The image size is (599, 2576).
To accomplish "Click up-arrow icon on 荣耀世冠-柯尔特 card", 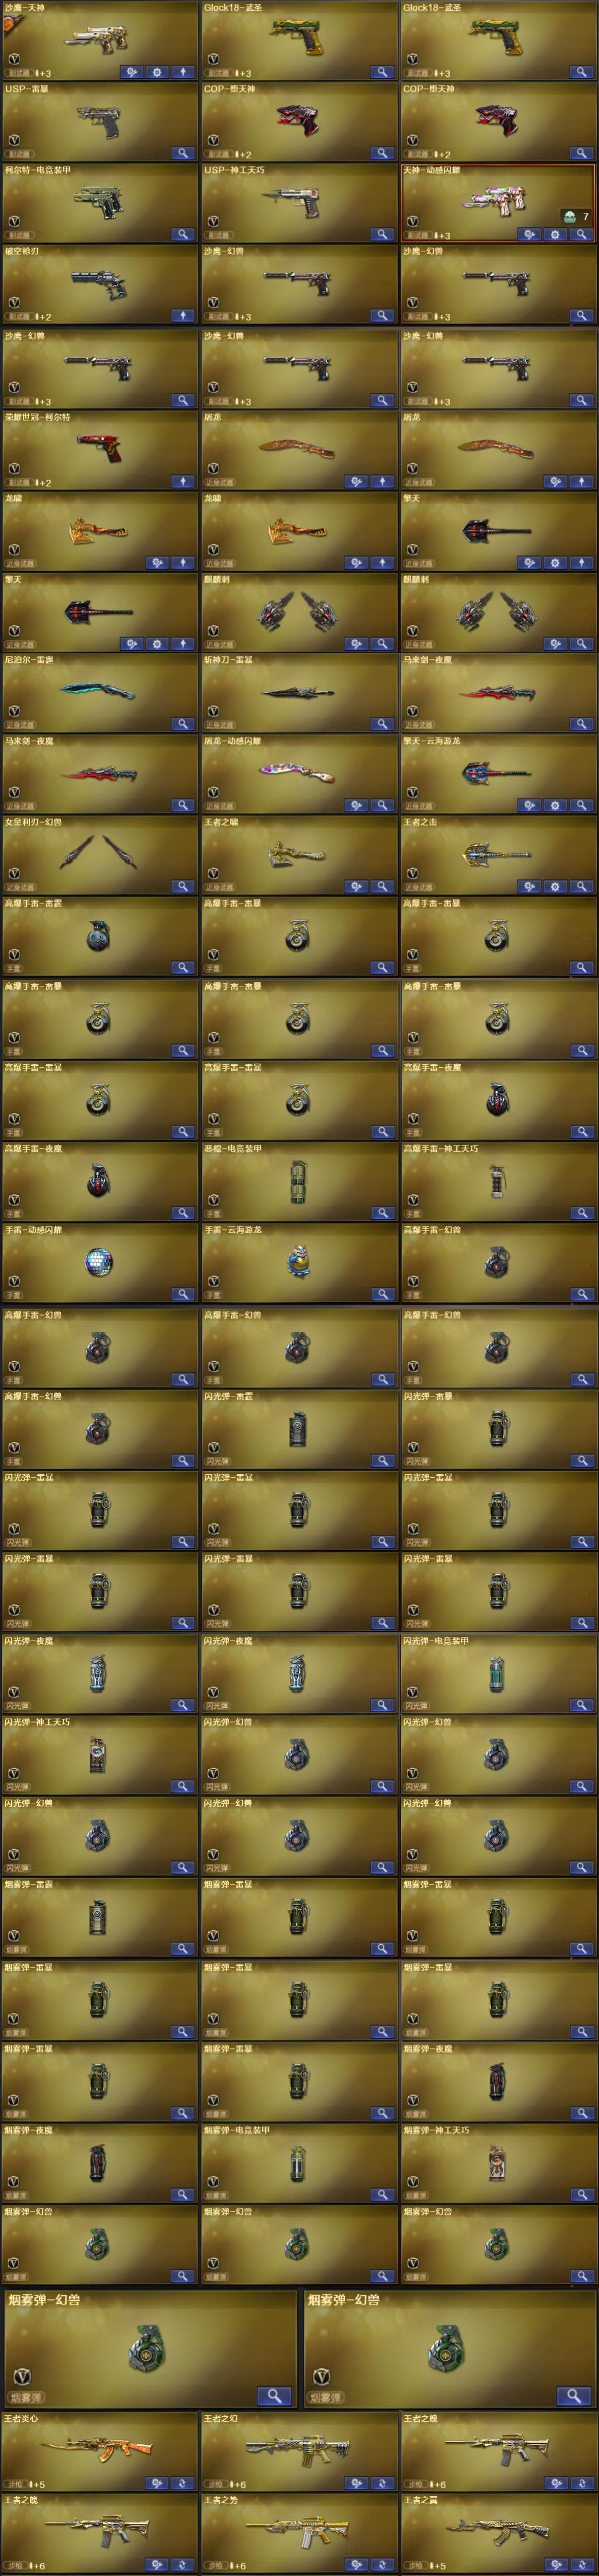I will click(183, 481).
